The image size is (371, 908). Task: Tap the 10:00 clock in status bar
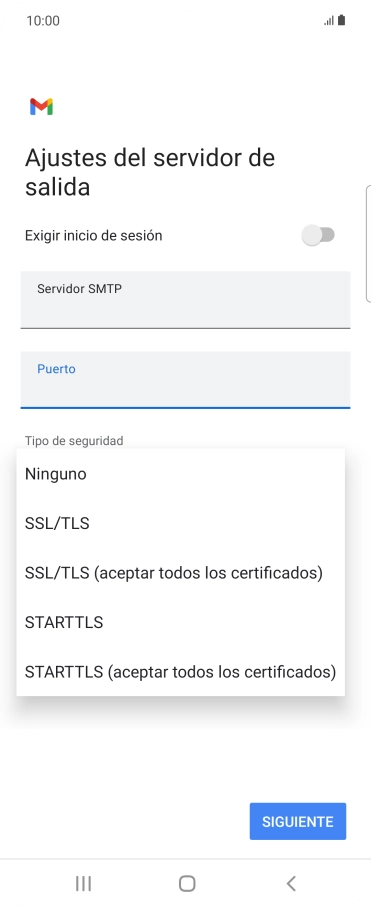tap(43, 21)
